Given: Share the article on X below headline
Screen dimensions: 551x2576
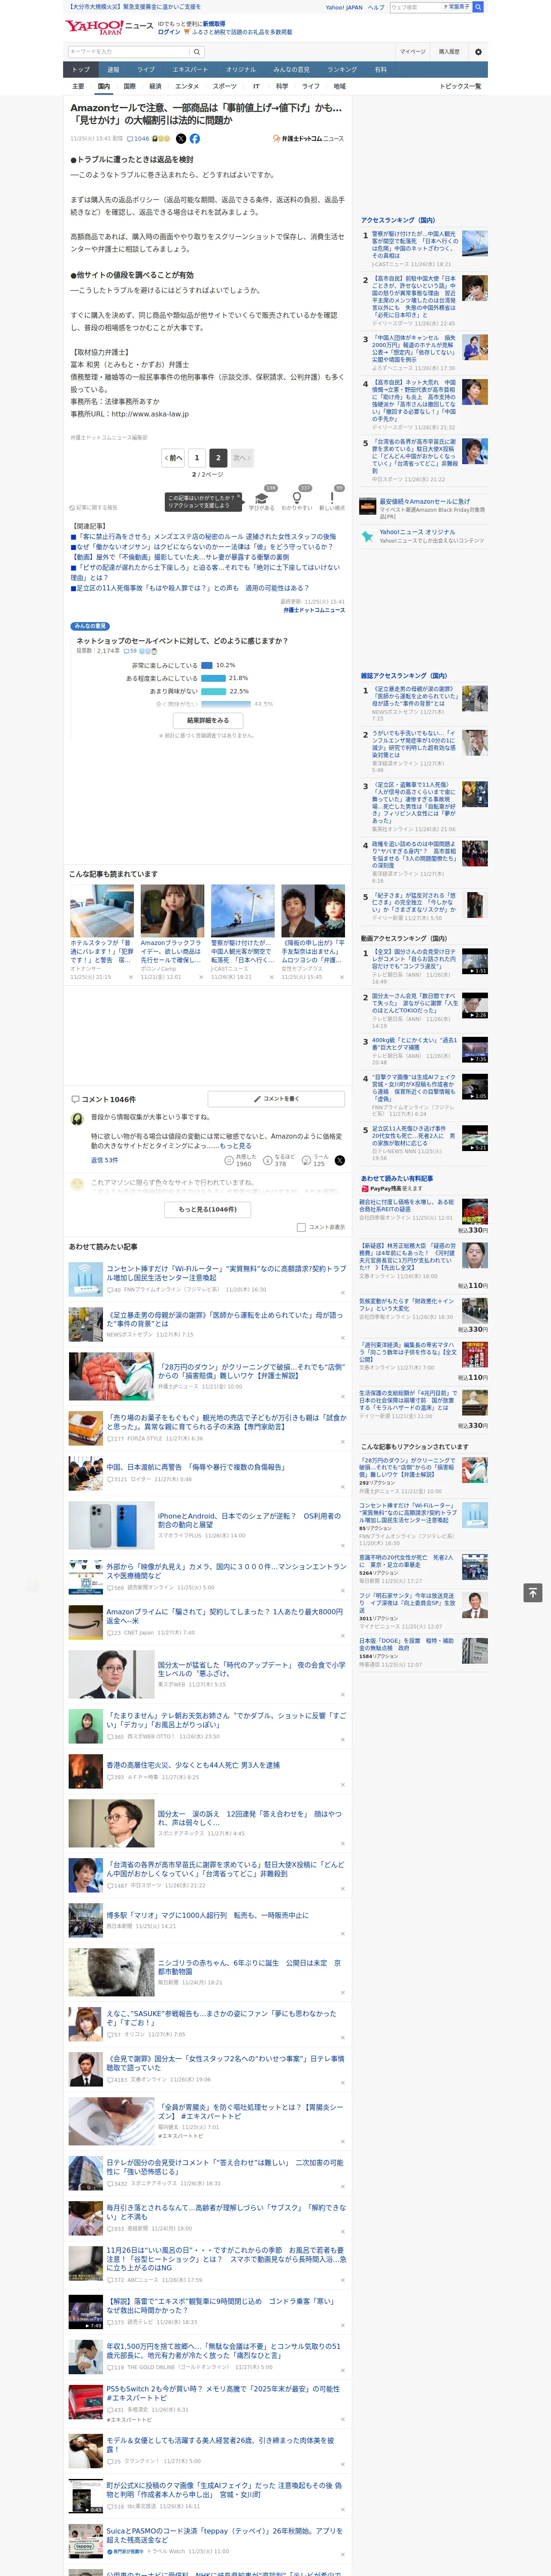Looking at the screenshot, I should 181,139.
